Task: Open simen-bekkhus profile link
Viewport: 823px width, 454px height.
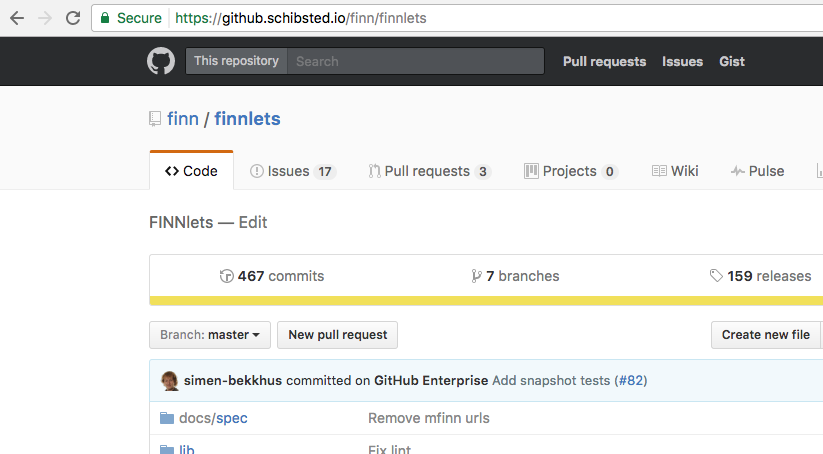Action: 233,381
